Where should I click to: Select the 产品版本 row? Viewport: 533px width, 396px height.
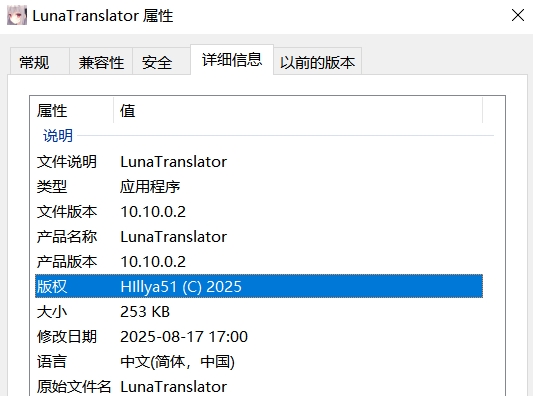click(x=259, y=261)
